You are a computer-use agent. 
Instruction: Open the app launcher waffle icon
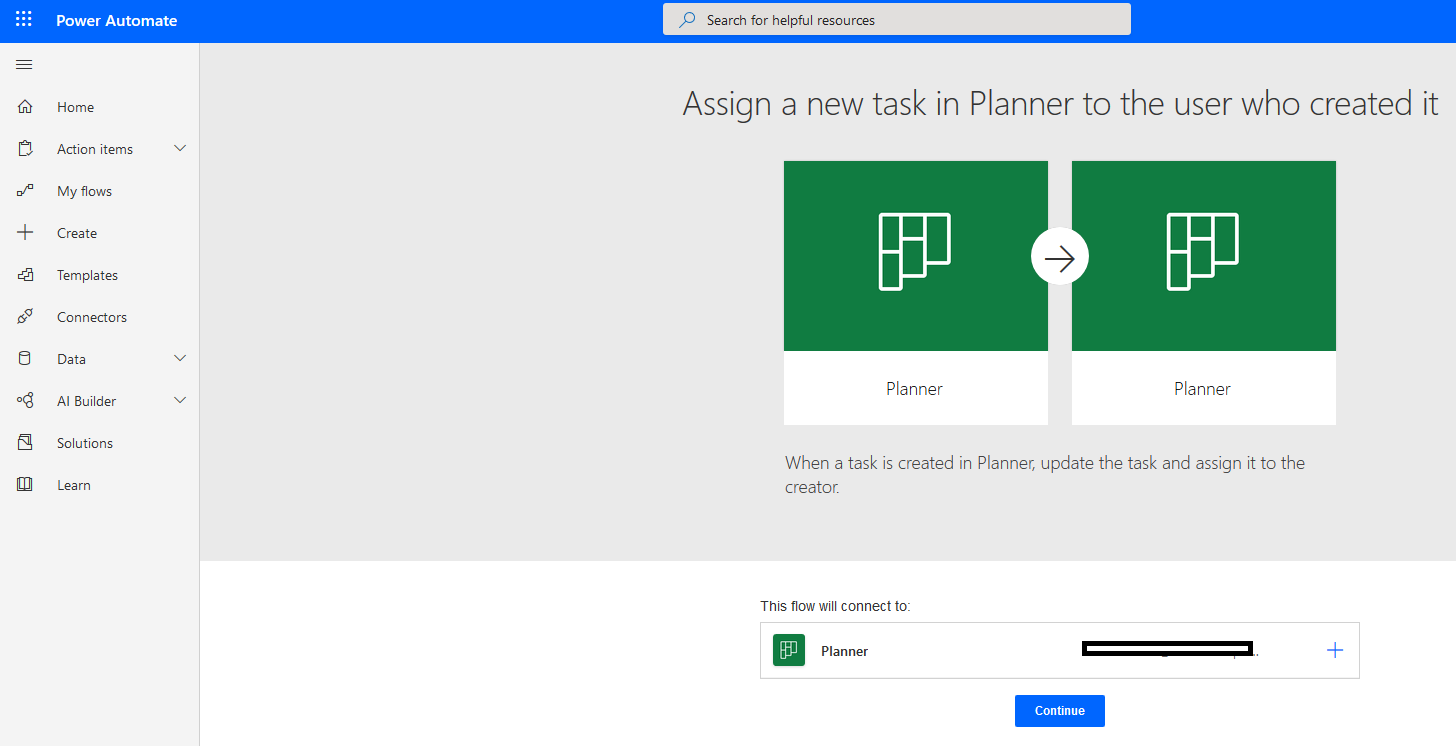[24, 19]
